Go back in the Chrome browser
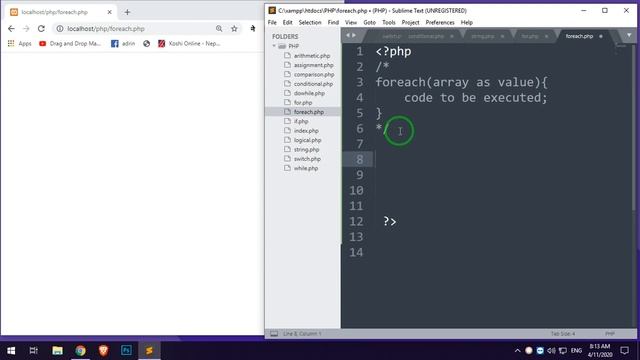 pos(11,29)
